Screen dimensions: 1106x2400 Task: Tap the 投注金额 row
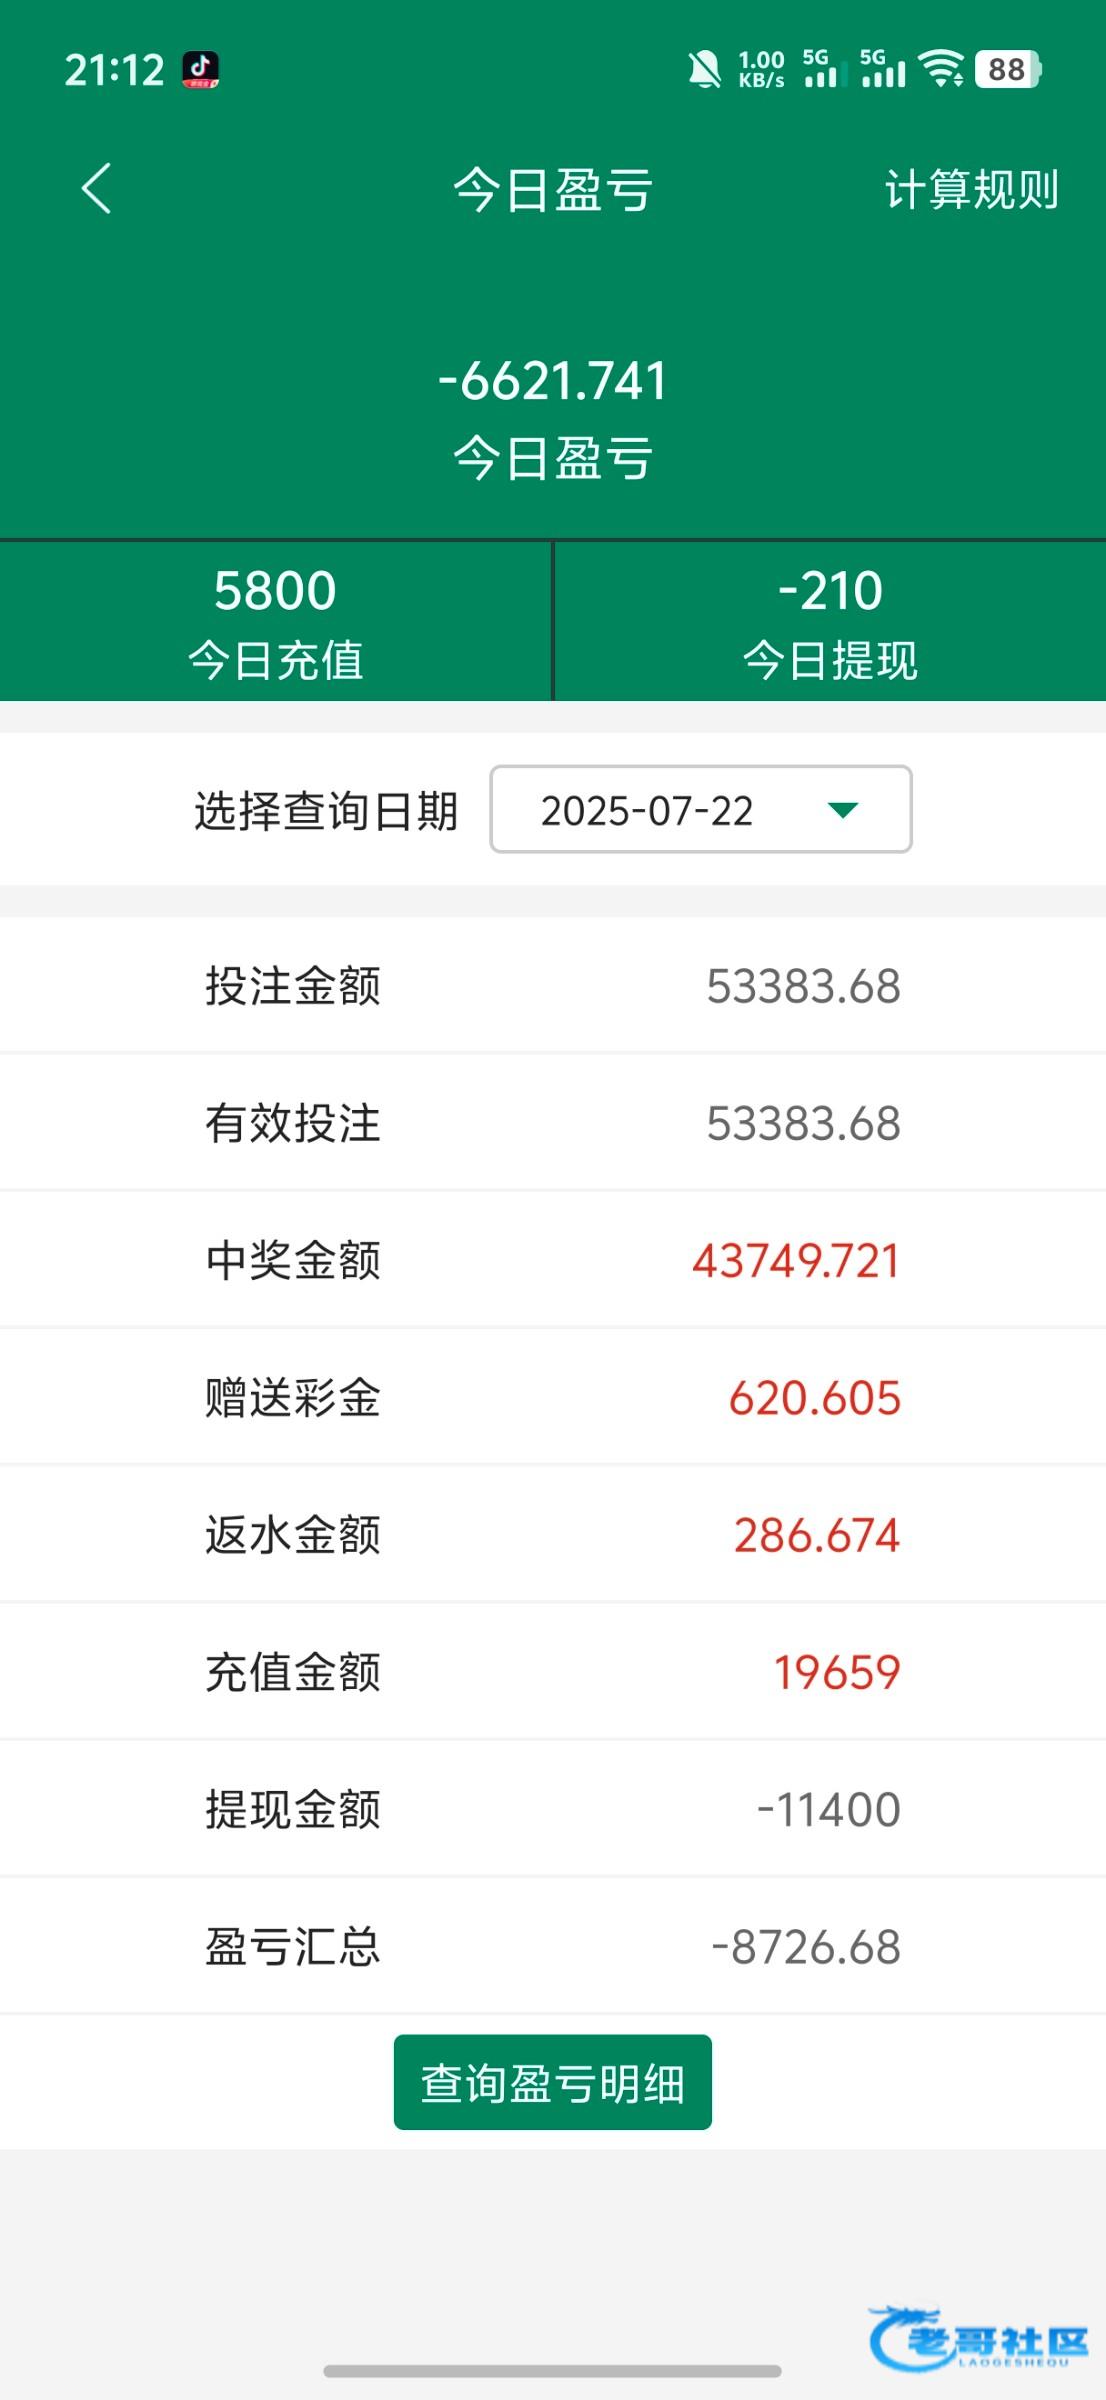(x=553, y=986)
